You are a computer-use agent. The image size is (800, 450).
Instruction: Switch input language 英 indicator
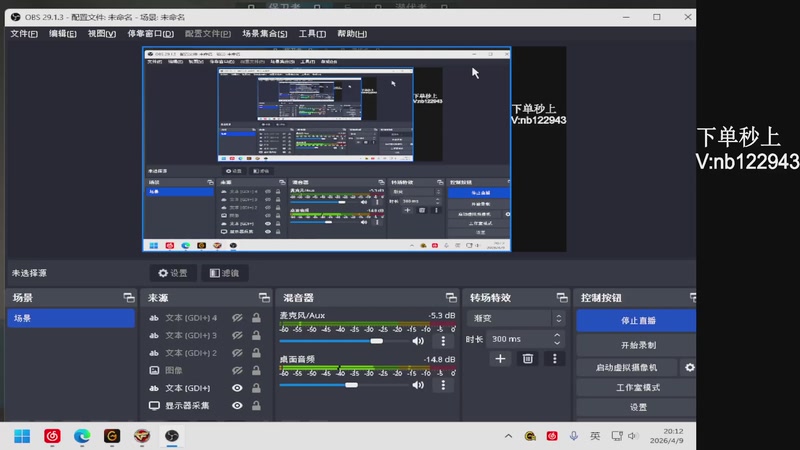595,436
